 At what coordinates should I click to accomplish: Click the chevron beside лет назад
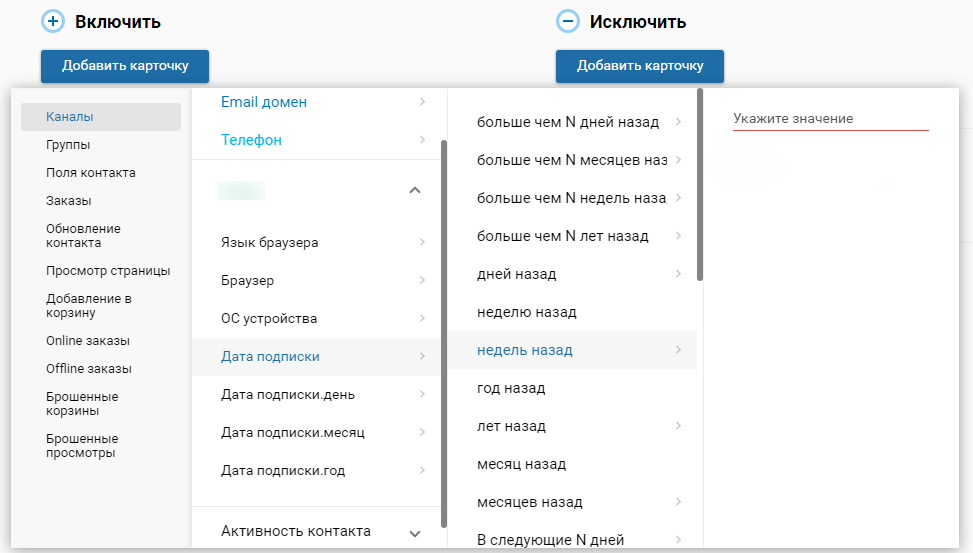[679, 426]
